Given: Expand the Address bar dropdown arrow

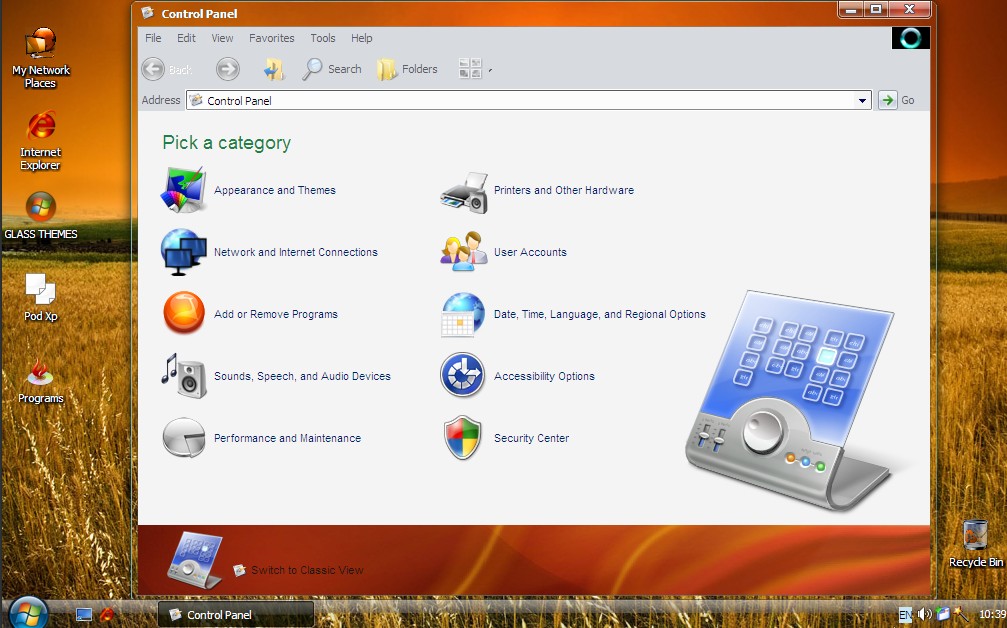Looking at the screenshot, I should pyautogui.click(x=862, y=100).
